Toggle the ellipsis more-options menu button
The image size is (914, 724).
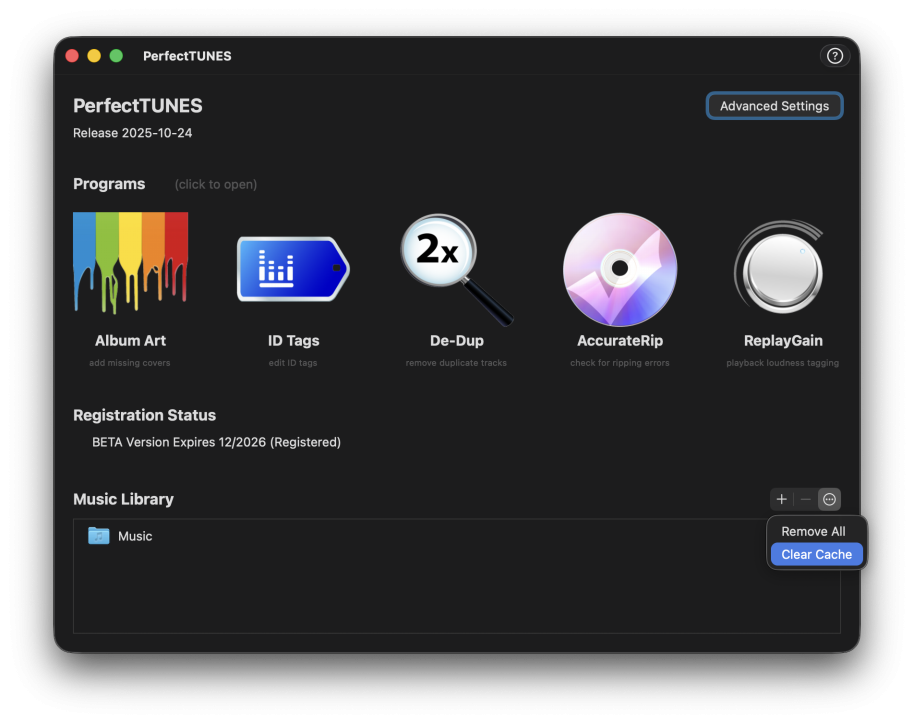pyautogui.click(x=829, y=499)
